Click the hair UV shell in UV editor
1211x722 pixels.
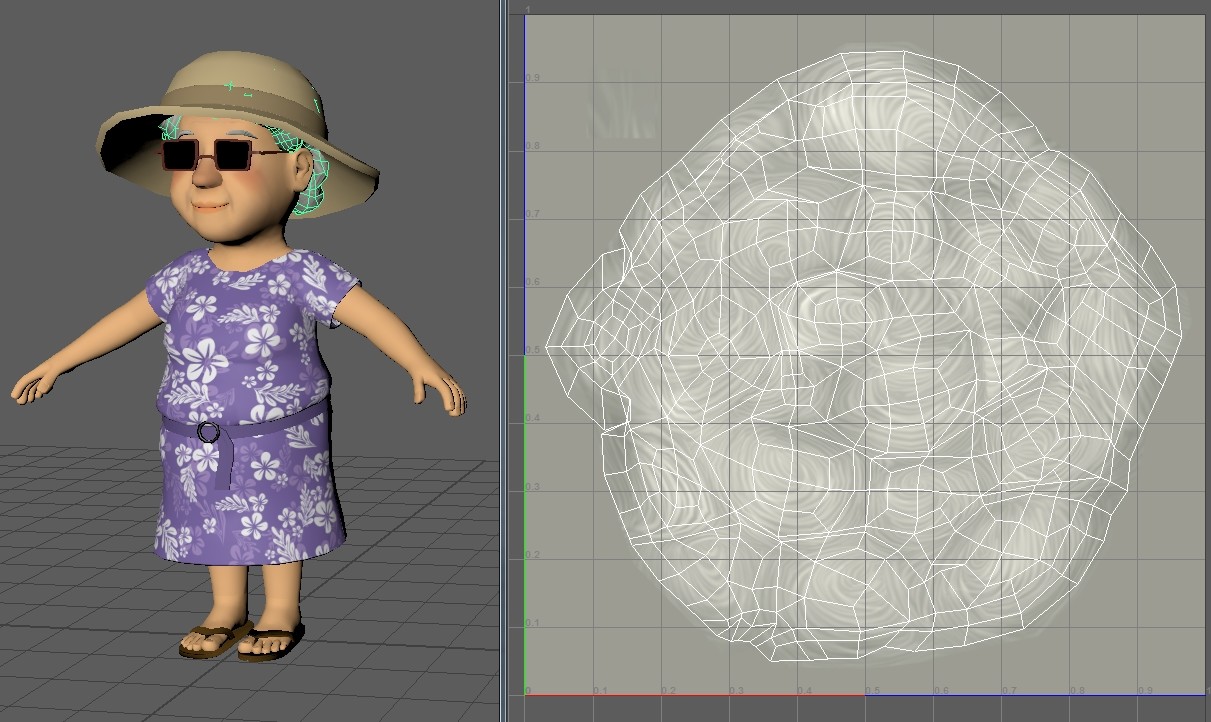863,355
